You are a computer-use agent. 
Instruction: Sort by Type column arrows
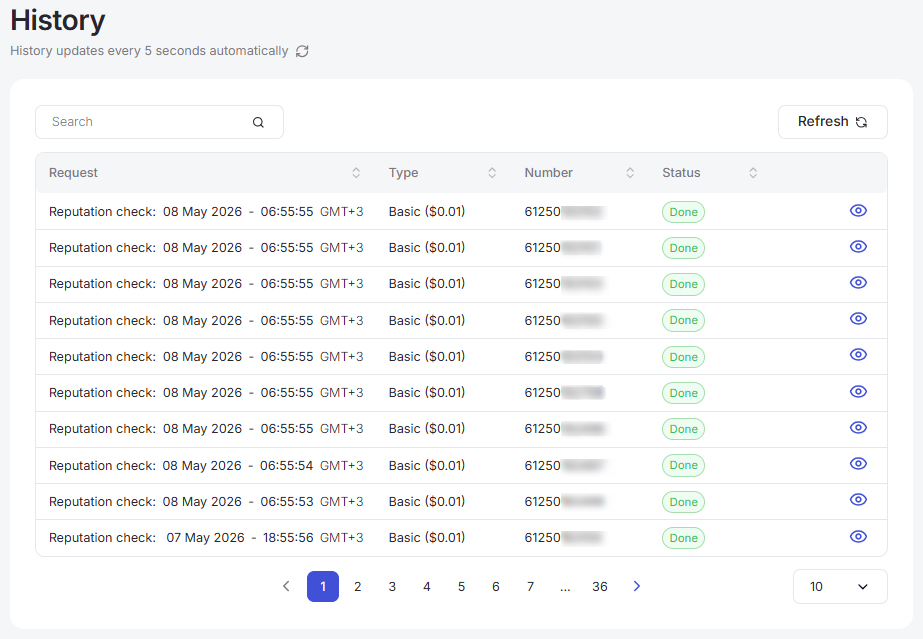(492, 173)
